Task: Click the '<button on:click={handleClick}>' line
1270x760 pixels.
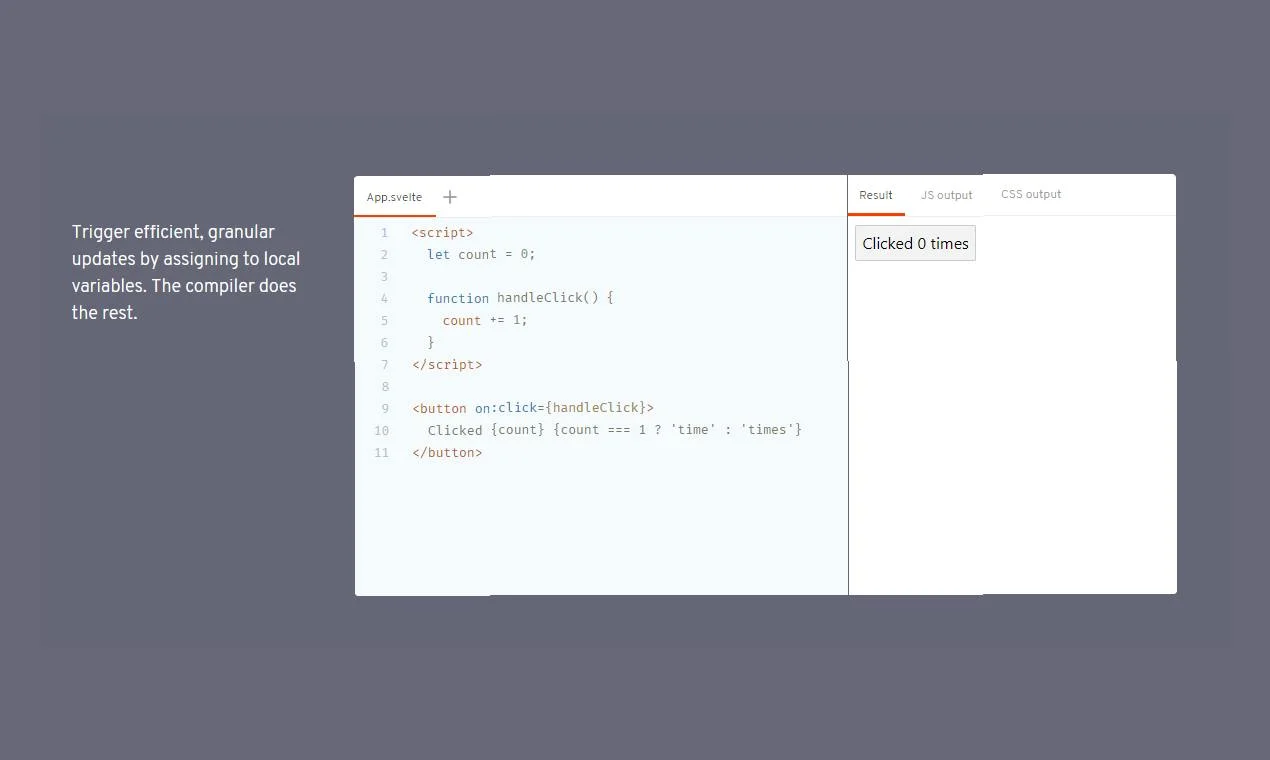Action: (x=533, y=408)
